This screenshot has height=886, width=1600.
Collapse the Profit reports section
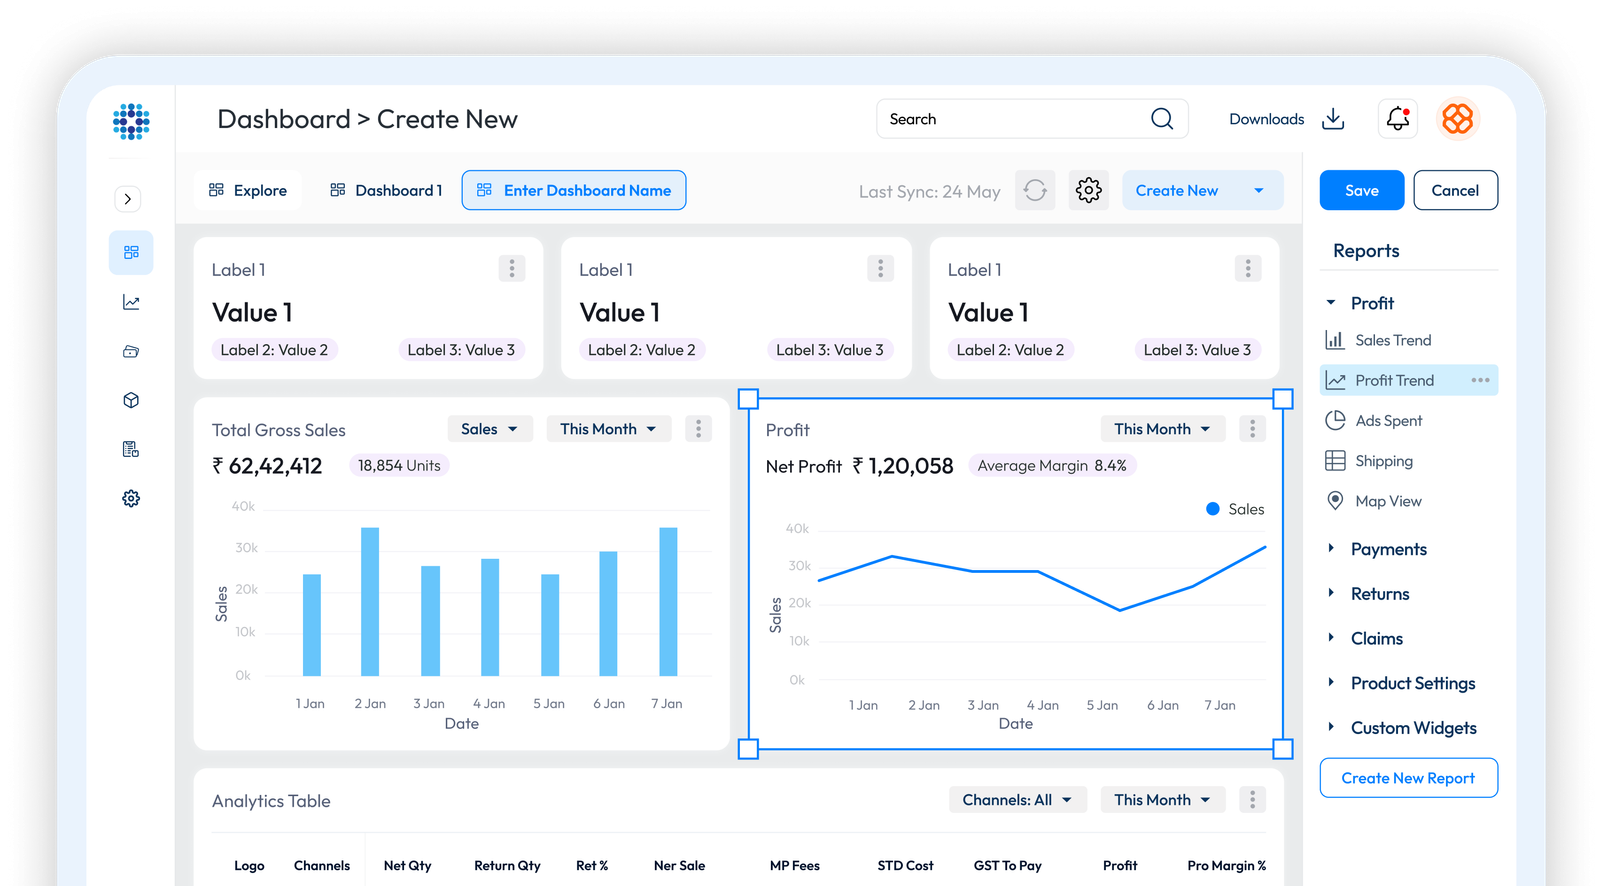[x=1331, y=303]
